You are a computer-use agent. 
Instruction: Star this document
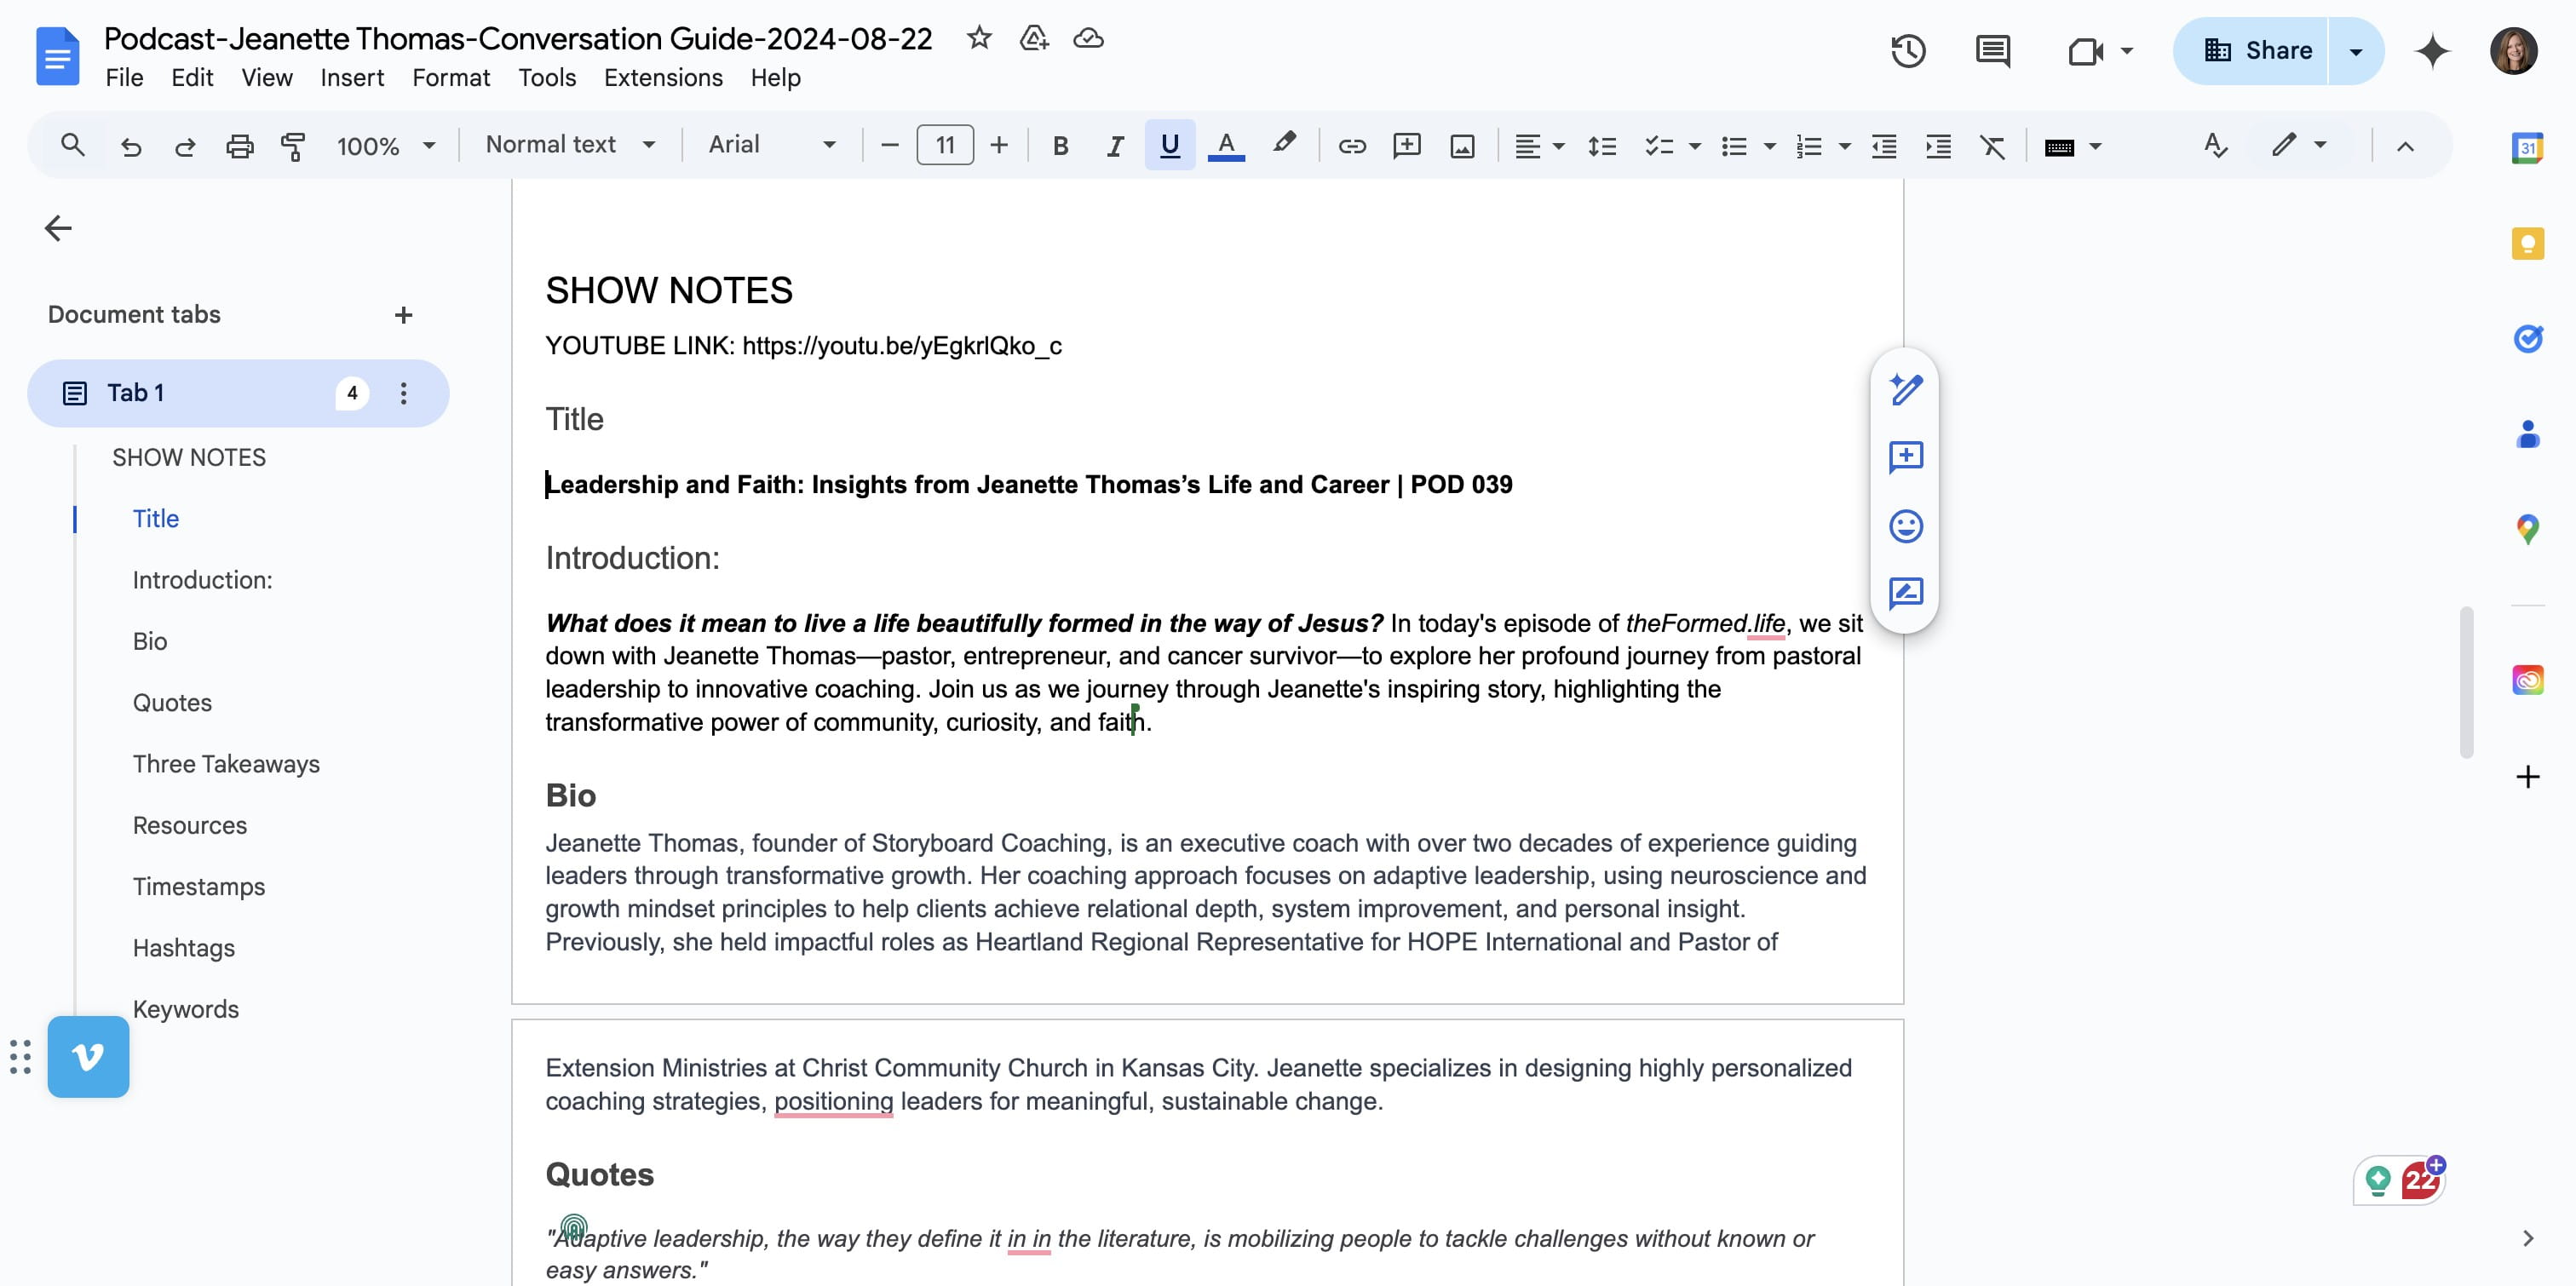979,38
